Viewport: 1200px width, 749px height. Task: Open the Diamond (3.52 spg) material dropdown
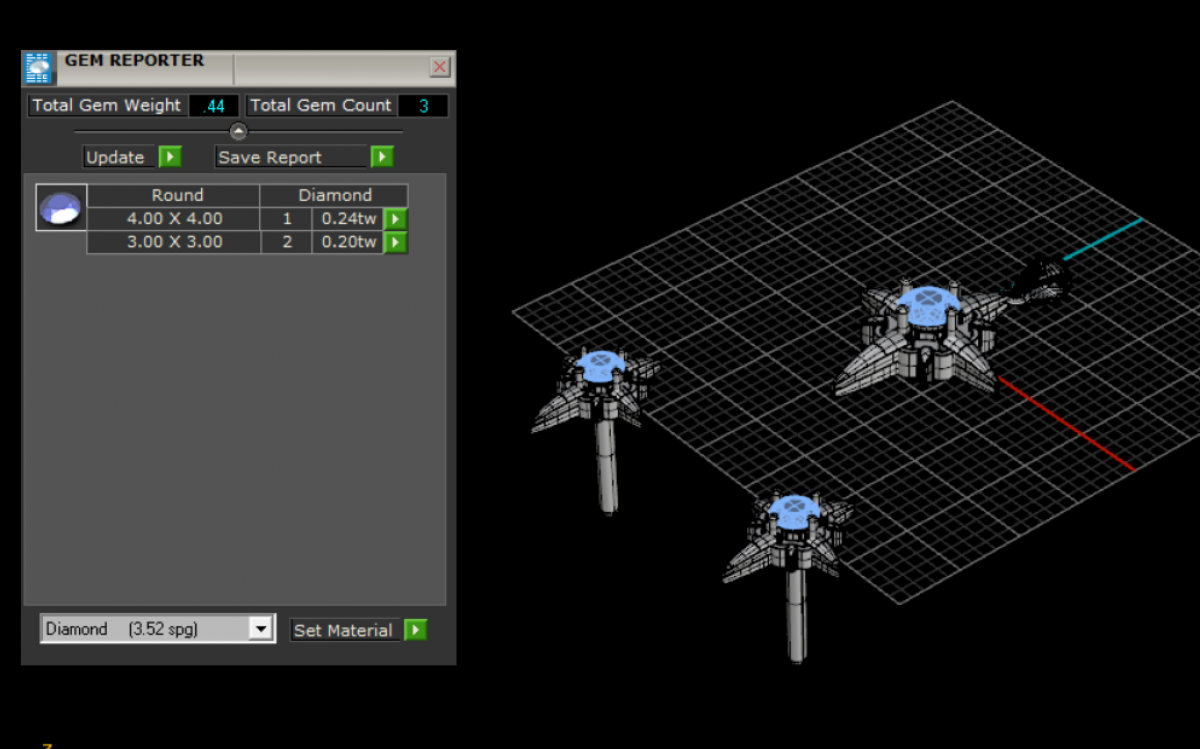click(x=260, y=629)
